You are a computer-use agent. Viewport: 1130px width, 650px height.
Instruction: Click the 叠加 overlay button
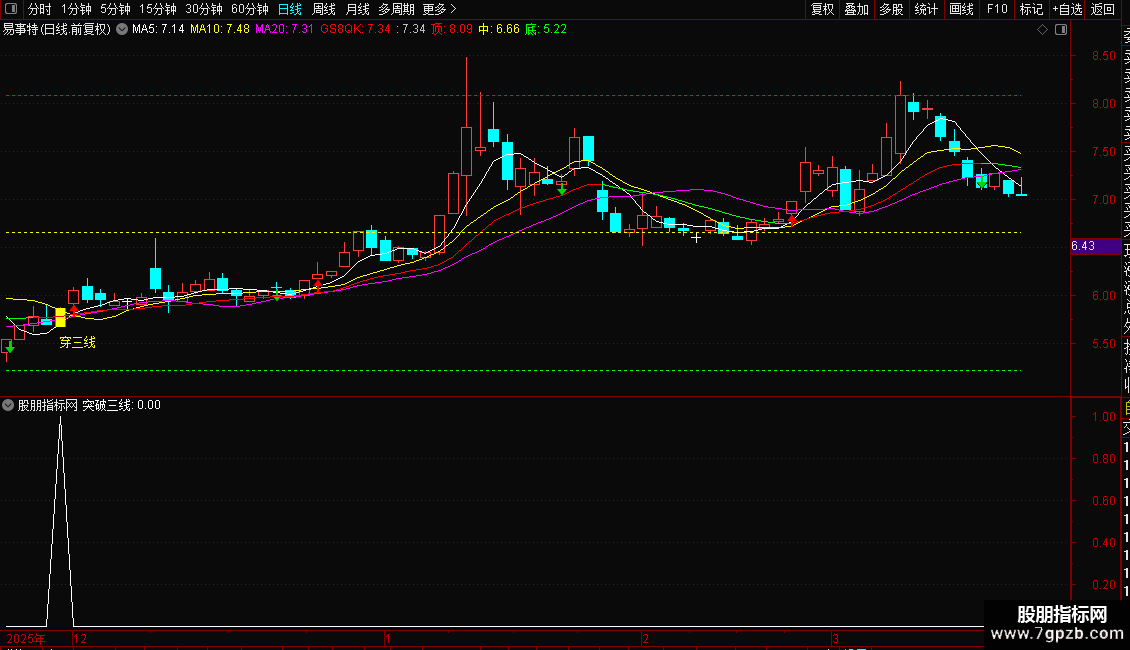857,9
